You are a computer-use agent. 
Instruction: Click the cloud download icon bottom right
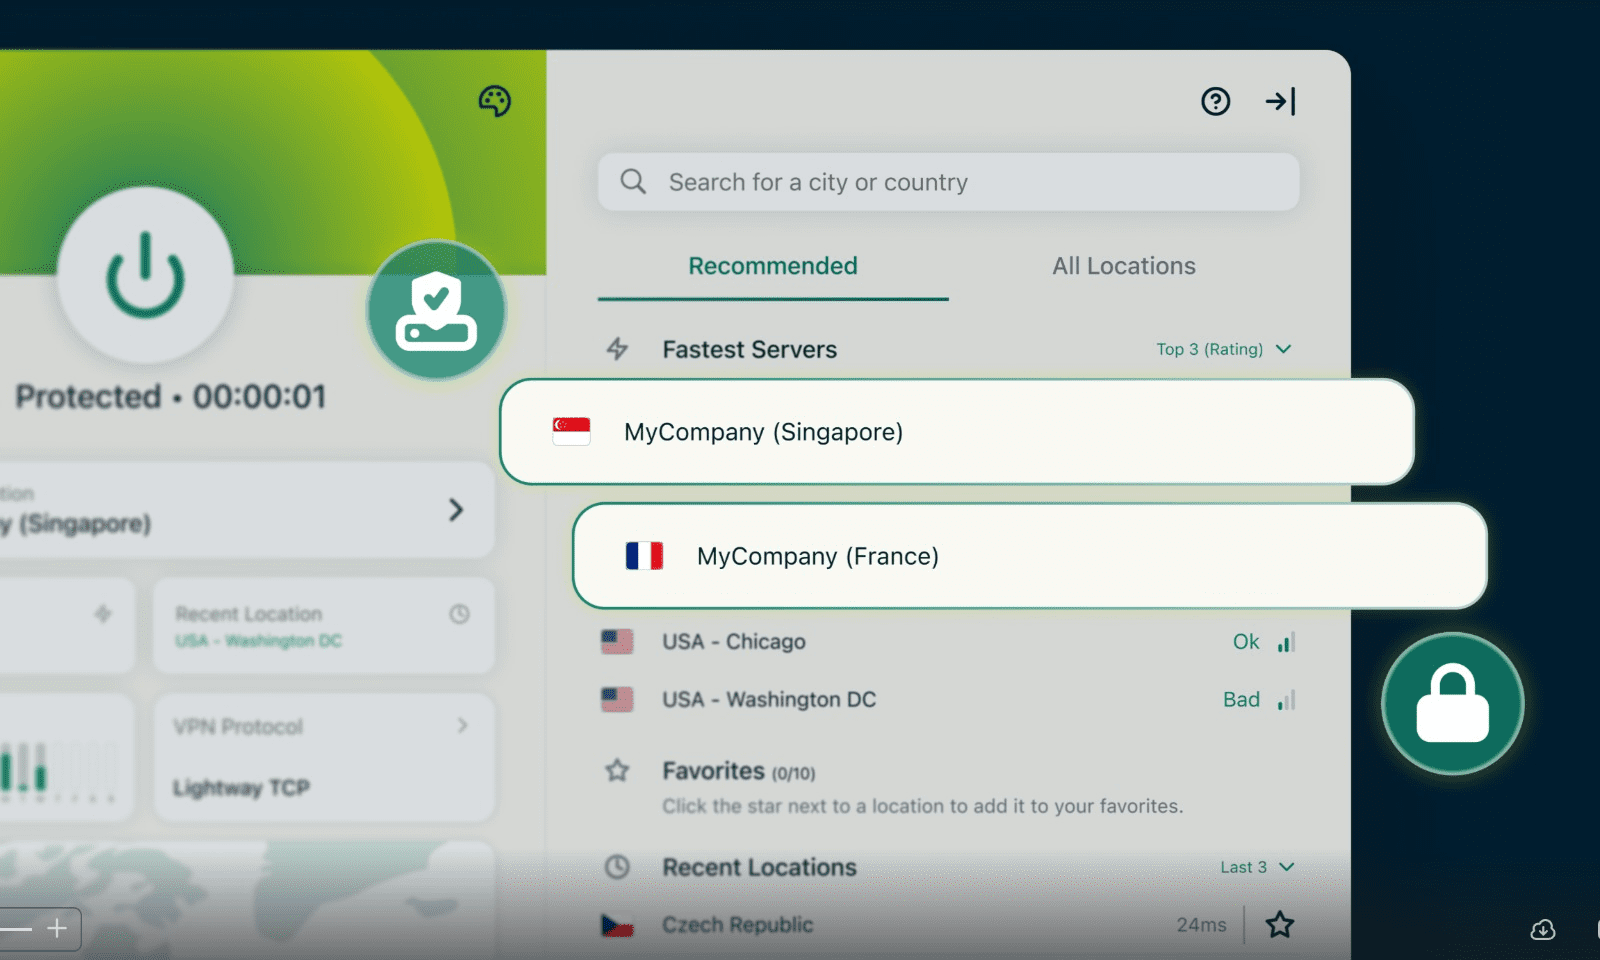[1542, 930]
